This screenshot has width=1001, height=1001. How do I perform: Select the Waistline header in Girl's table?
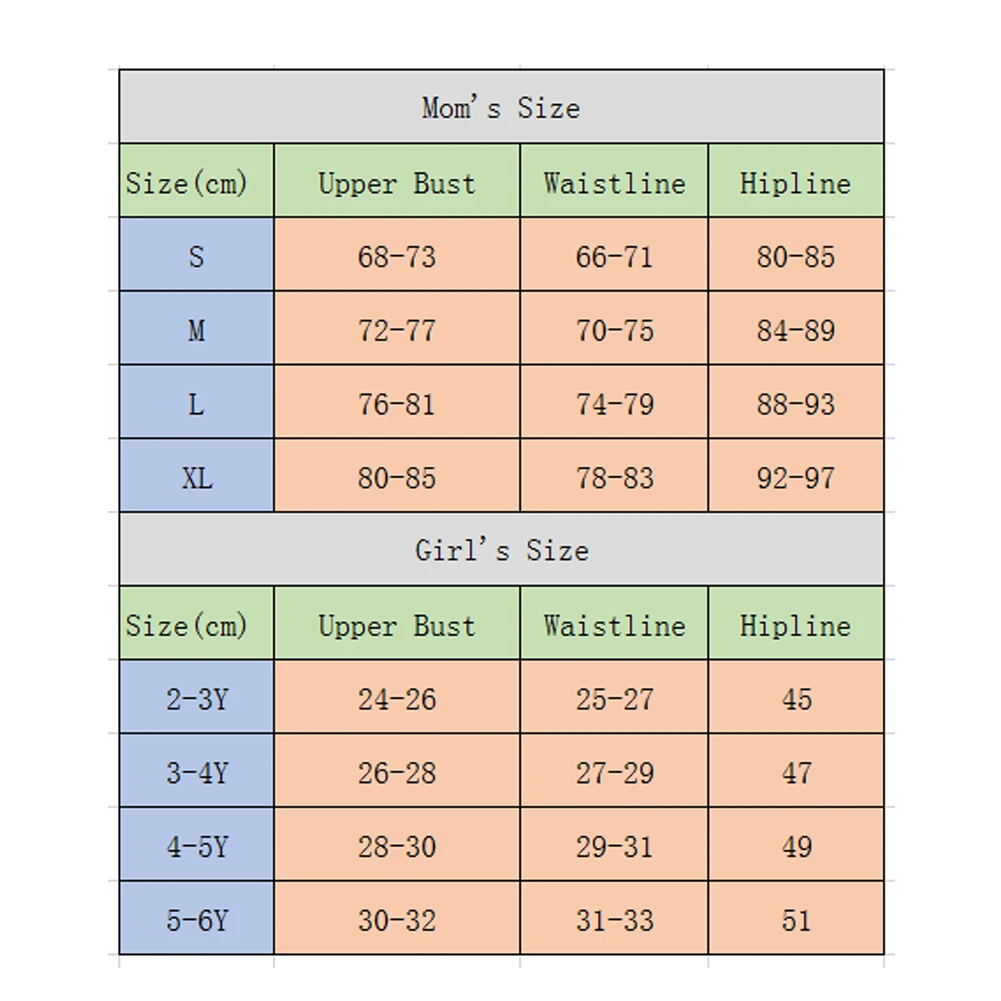(614, 623)
